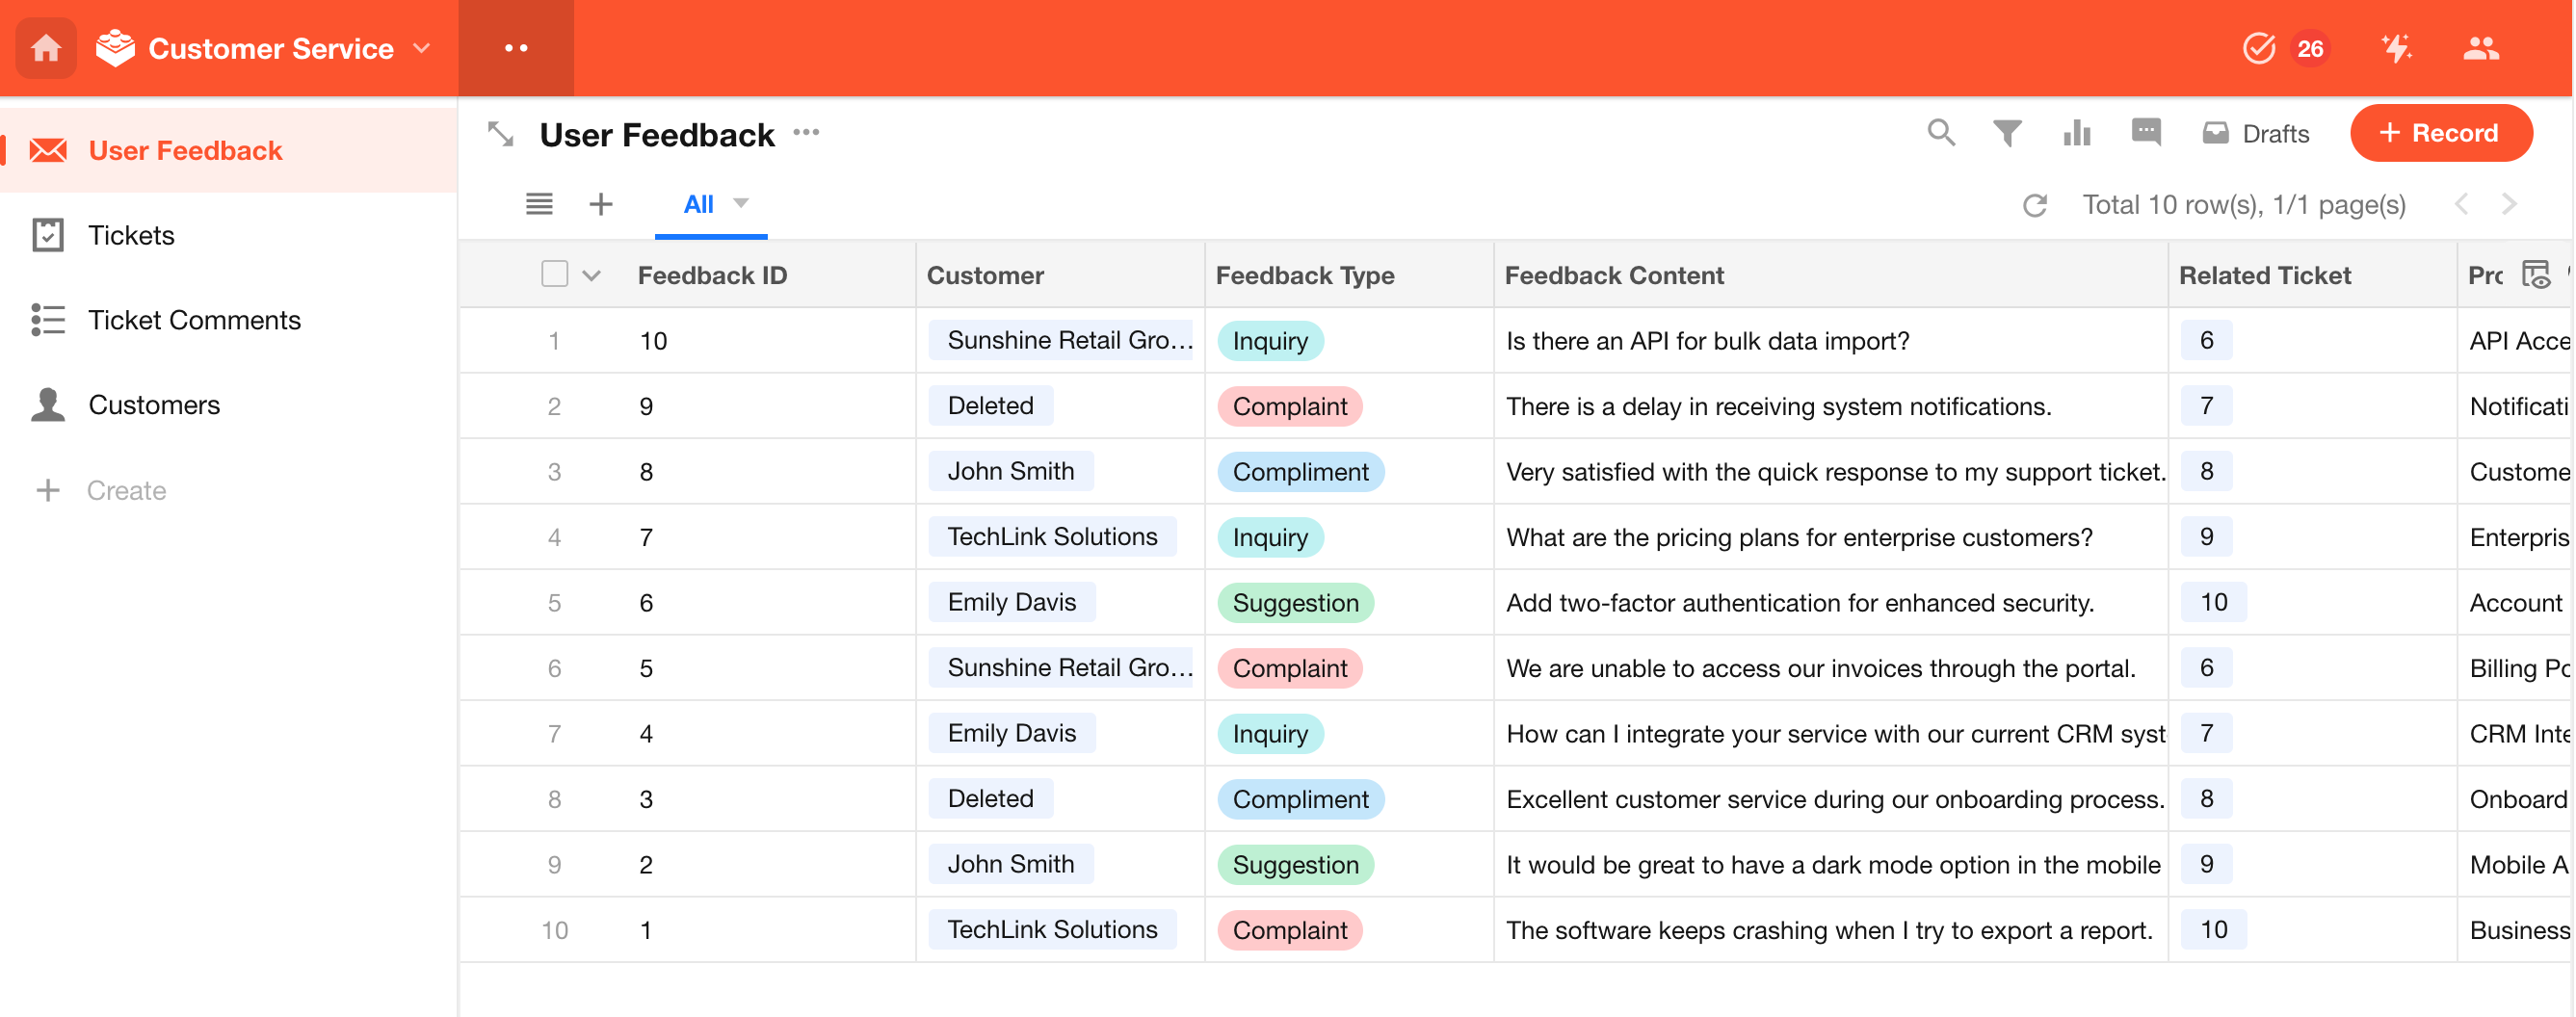This screenshot has height=1017, width=2576.
Task: Expand the All view dropdown arrow
Action: tap(741, 203)
